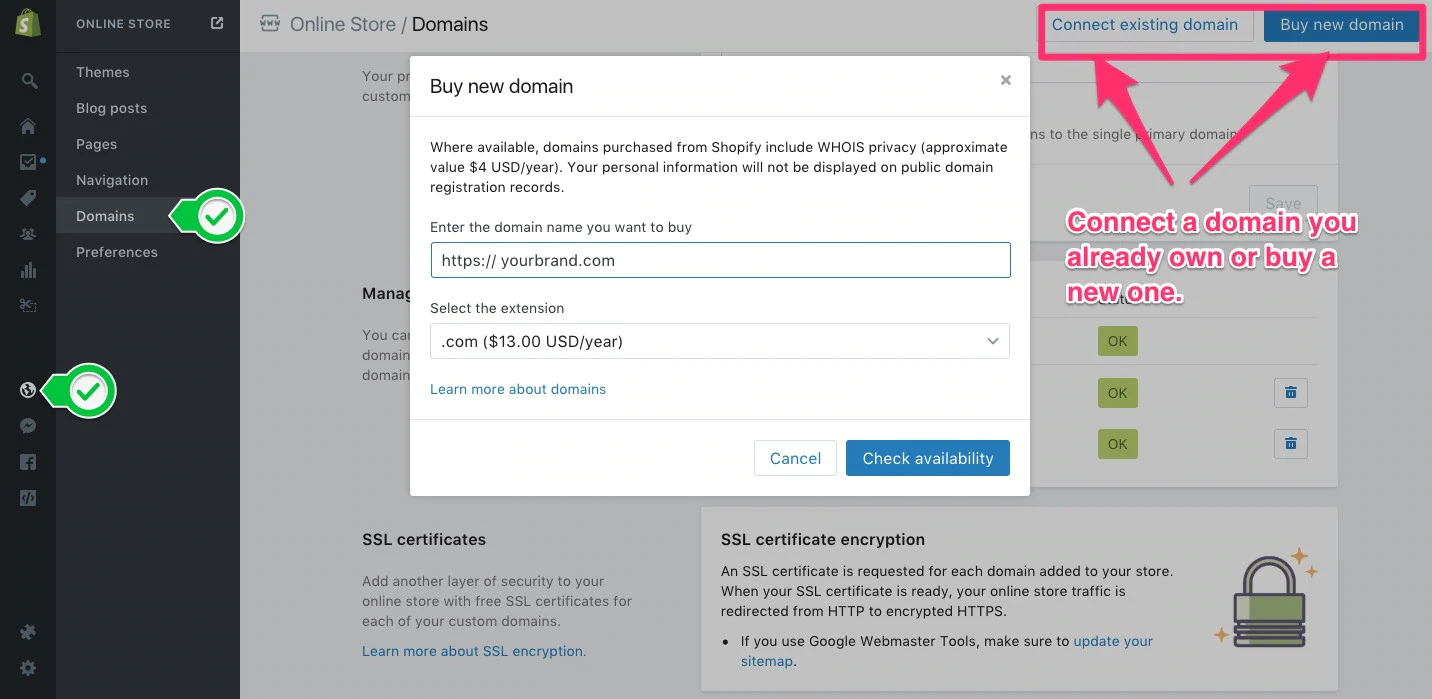Open Orders from the sidebar checkbox icon
This screenshot has width=1432, height=699.
(x=28, y=162)
